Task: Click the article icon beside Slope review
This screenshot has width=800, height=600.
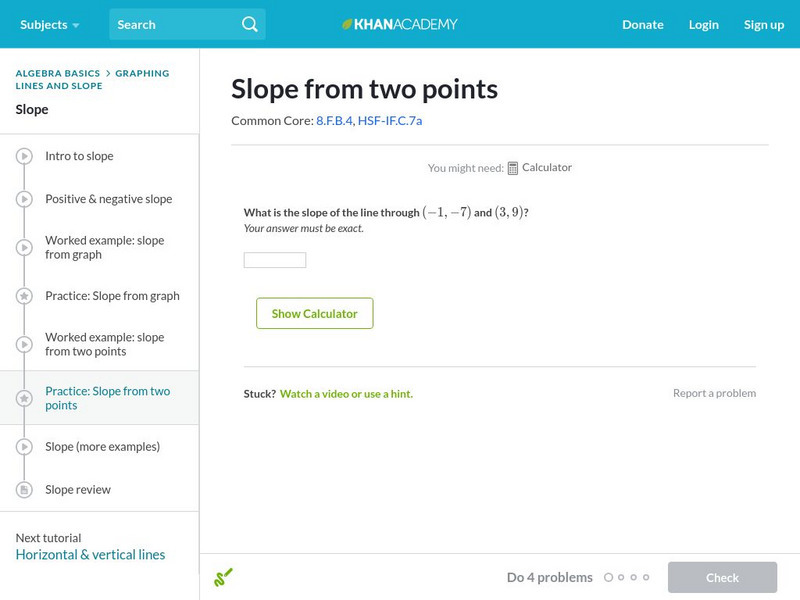Action: [x=24, y=490]
